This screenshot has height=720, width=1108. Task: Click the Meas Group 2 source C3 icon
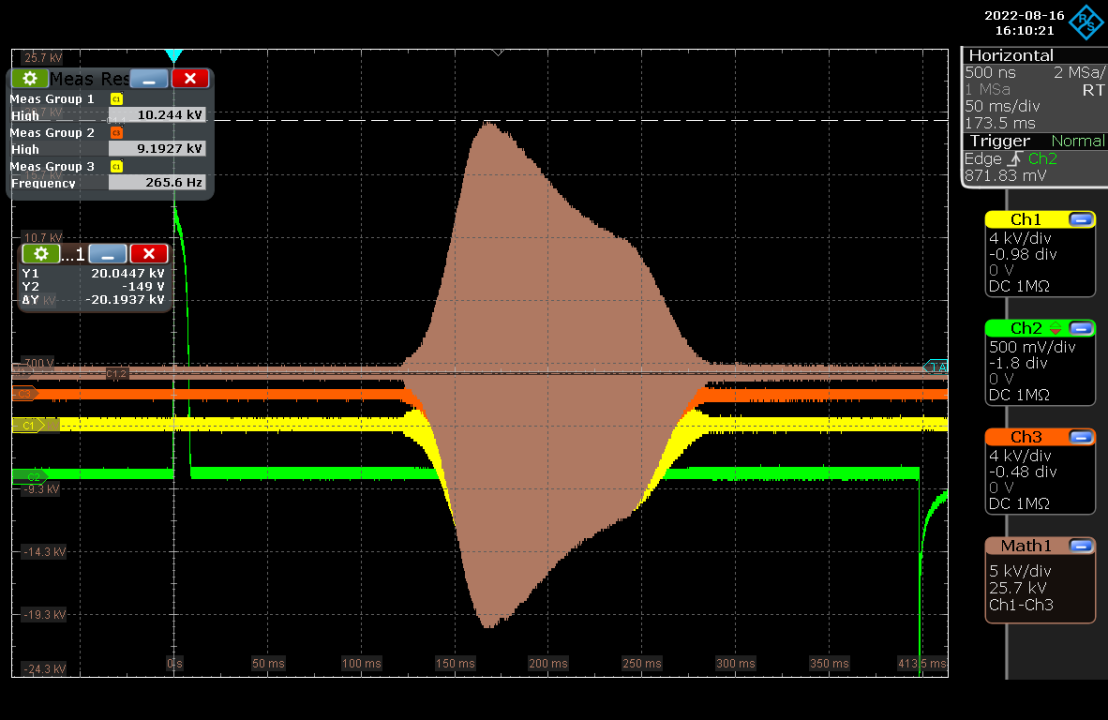(116, 133)
